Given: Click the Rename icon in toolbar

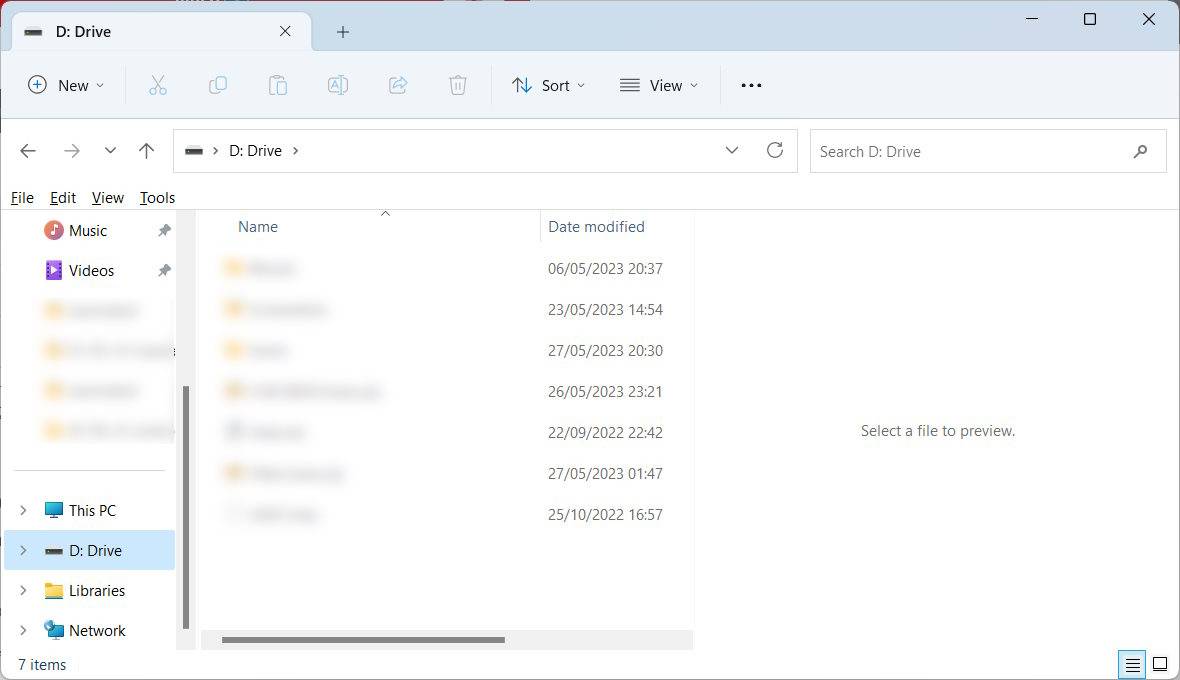Looking at the screenshot, I should click(x=338, y=86).
